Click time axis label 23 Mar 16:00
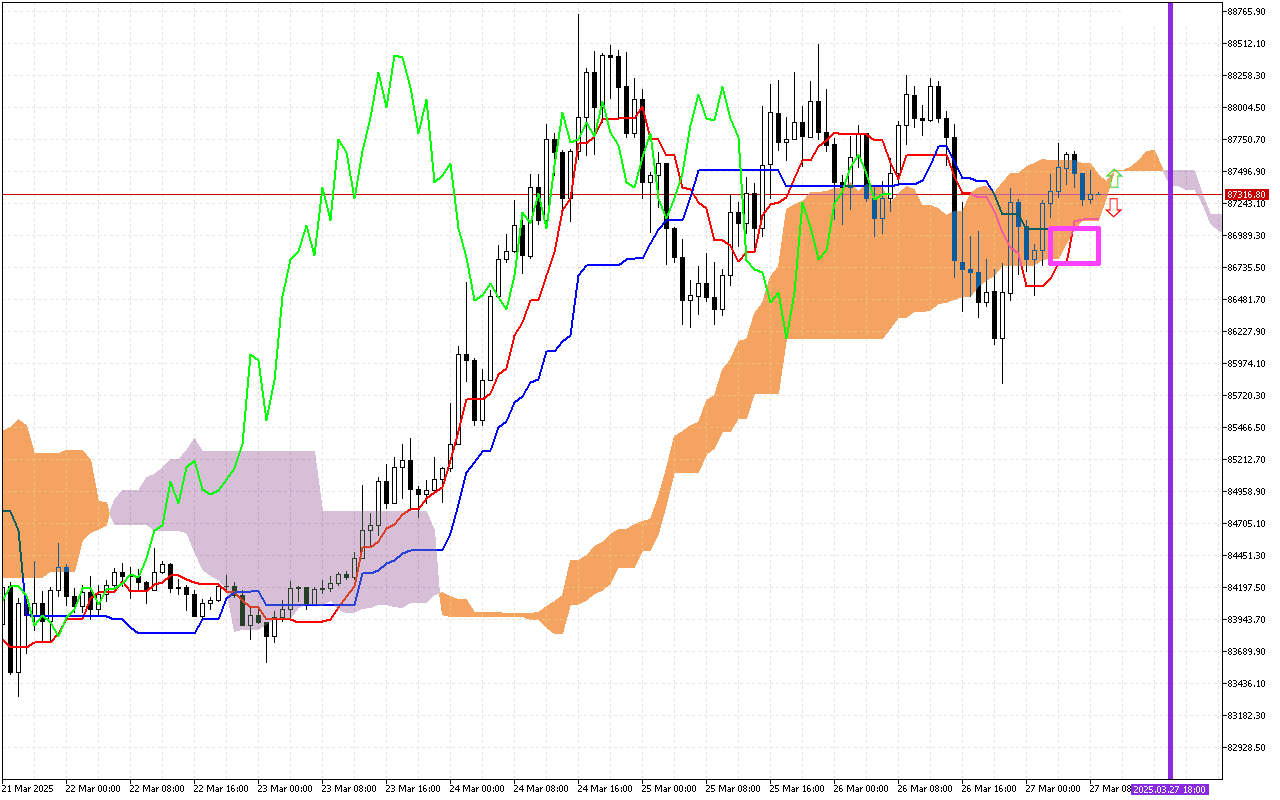This screenshot has height=800, width=1280. pyautogui.click(x=414, y=789)
